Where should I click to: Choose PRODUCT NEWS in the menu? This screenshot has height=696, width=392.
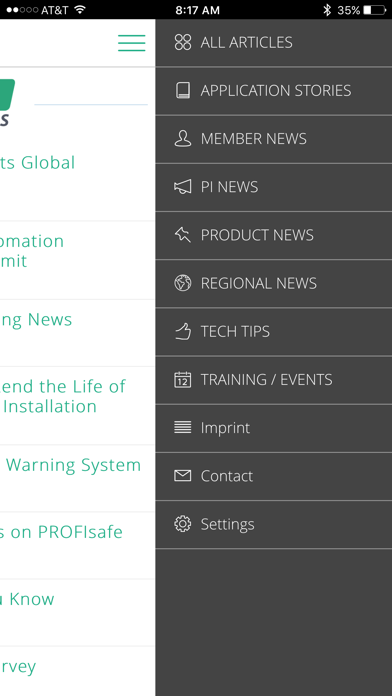[274, 235]
